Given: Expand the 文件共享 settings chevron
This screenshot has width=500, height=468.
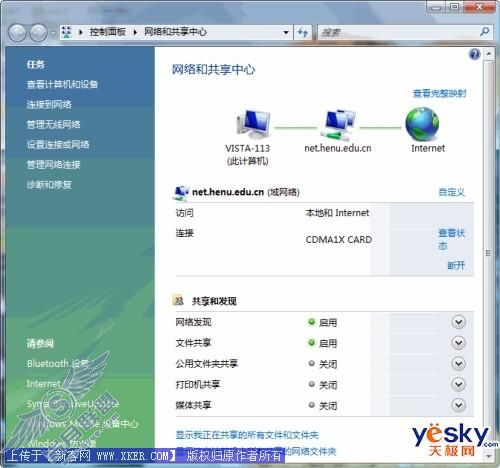Looking at the screenshot, I should [458, 343].
